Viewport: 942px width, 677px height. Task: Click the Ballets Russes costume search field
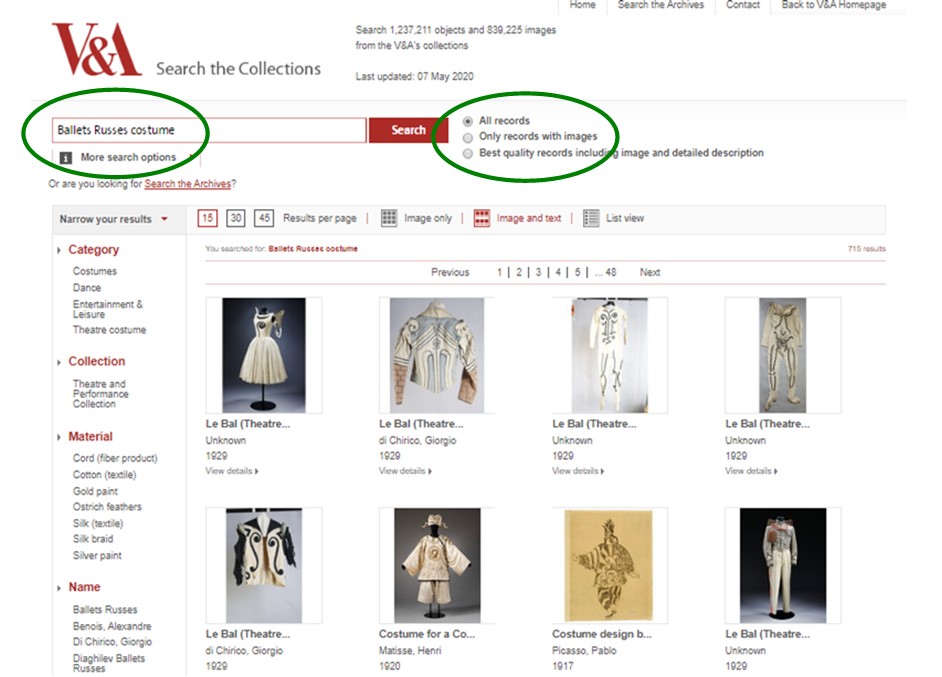[210, 130]
